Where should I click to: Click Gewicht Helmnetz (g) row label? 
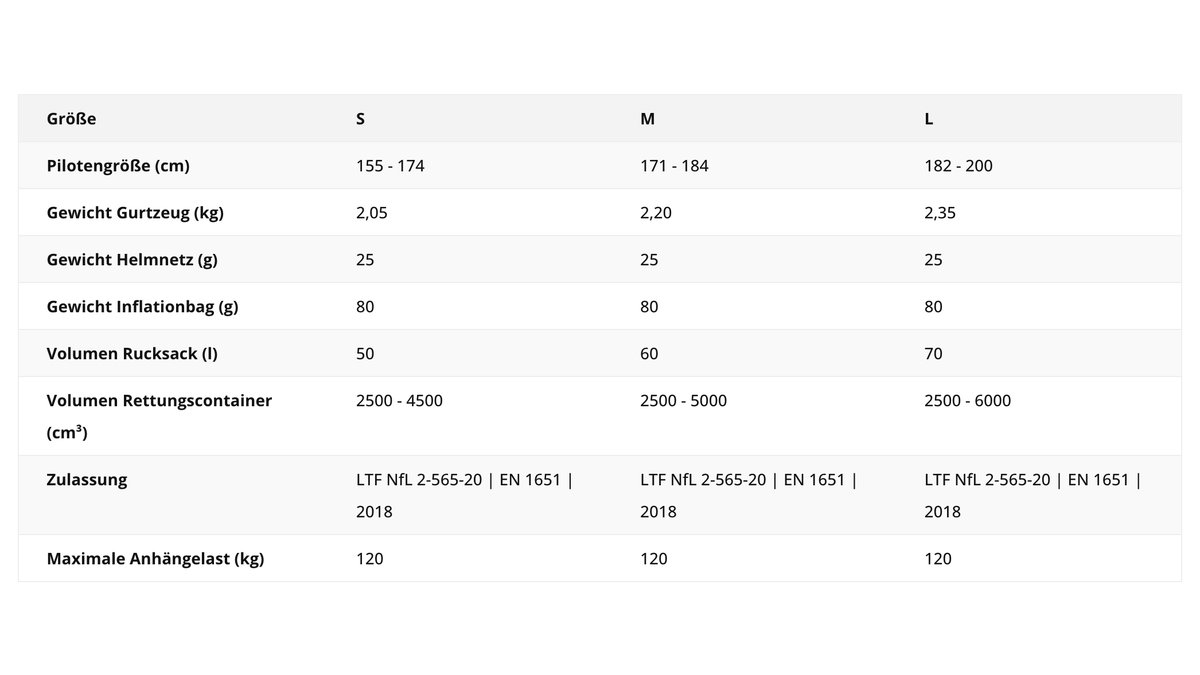(x=132, y=260)
